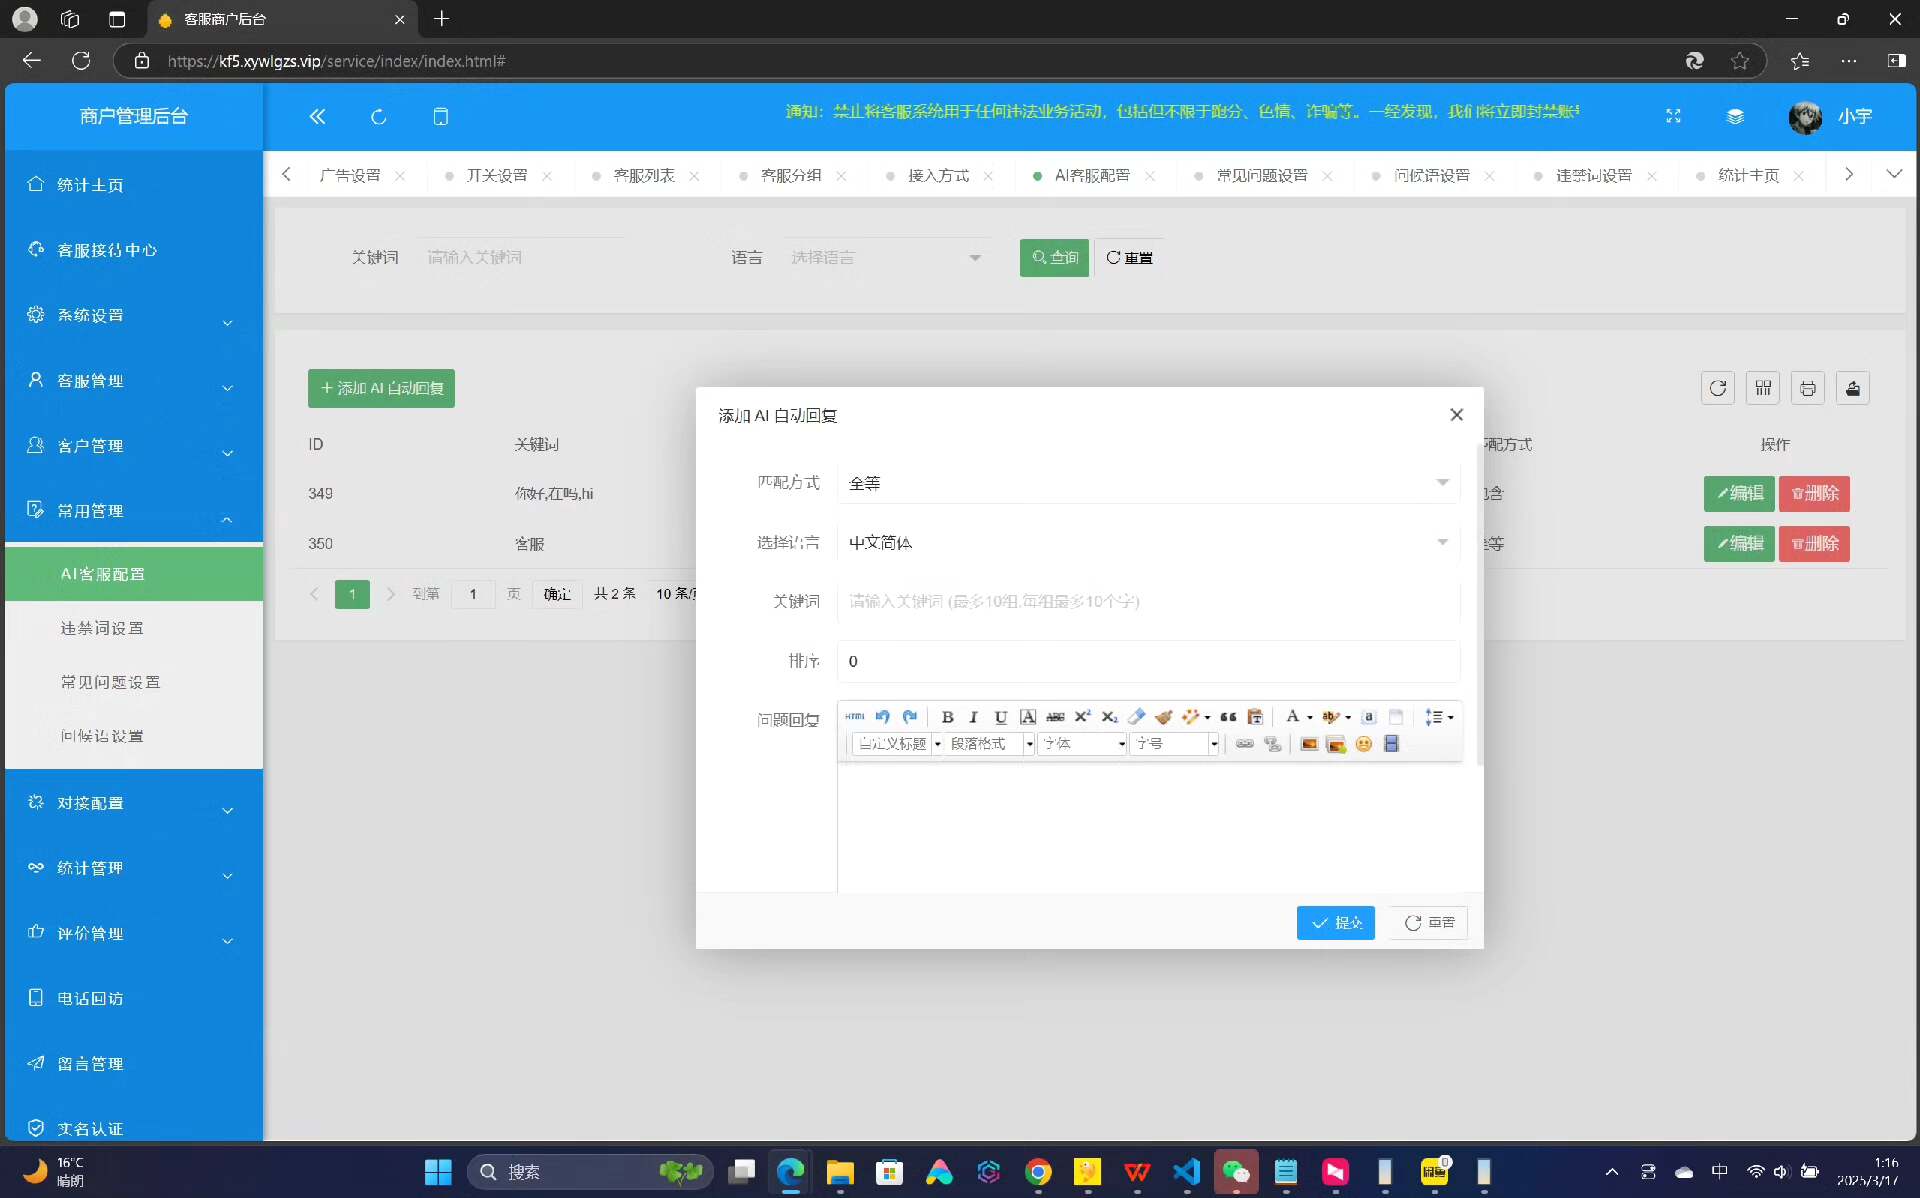Insert an emoticon in the editor
The width and height of the screenshot is (1920, 1198).
pyautogui.click(x=1363, y=744)
